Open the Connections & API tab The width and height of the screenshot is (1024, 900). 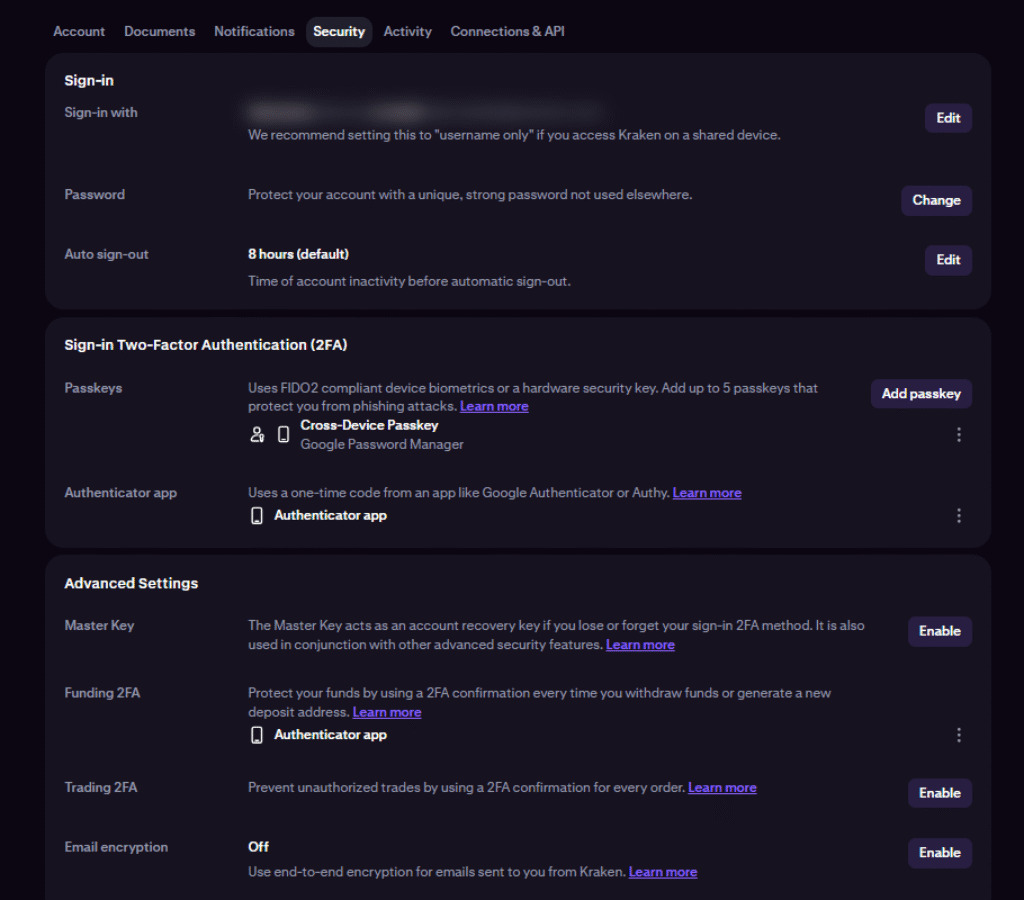point(507,32)
